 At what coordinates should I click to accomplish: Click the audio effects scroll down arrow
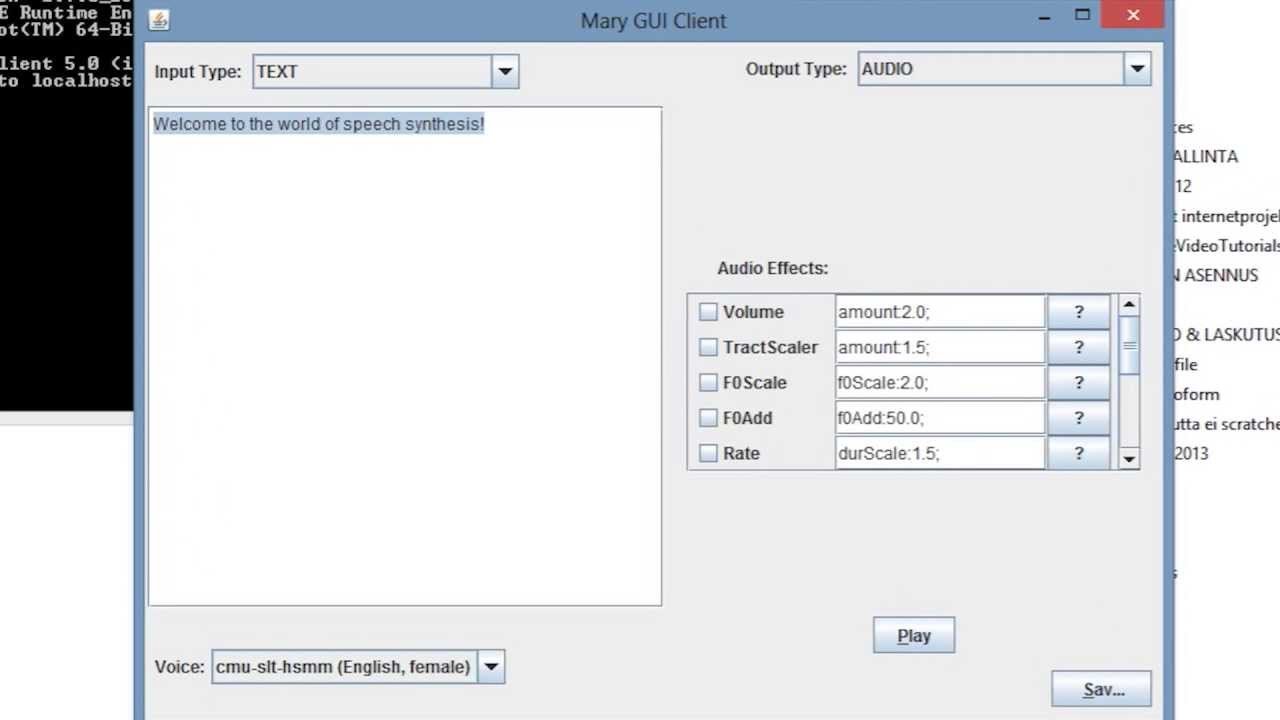[1129, 459]
